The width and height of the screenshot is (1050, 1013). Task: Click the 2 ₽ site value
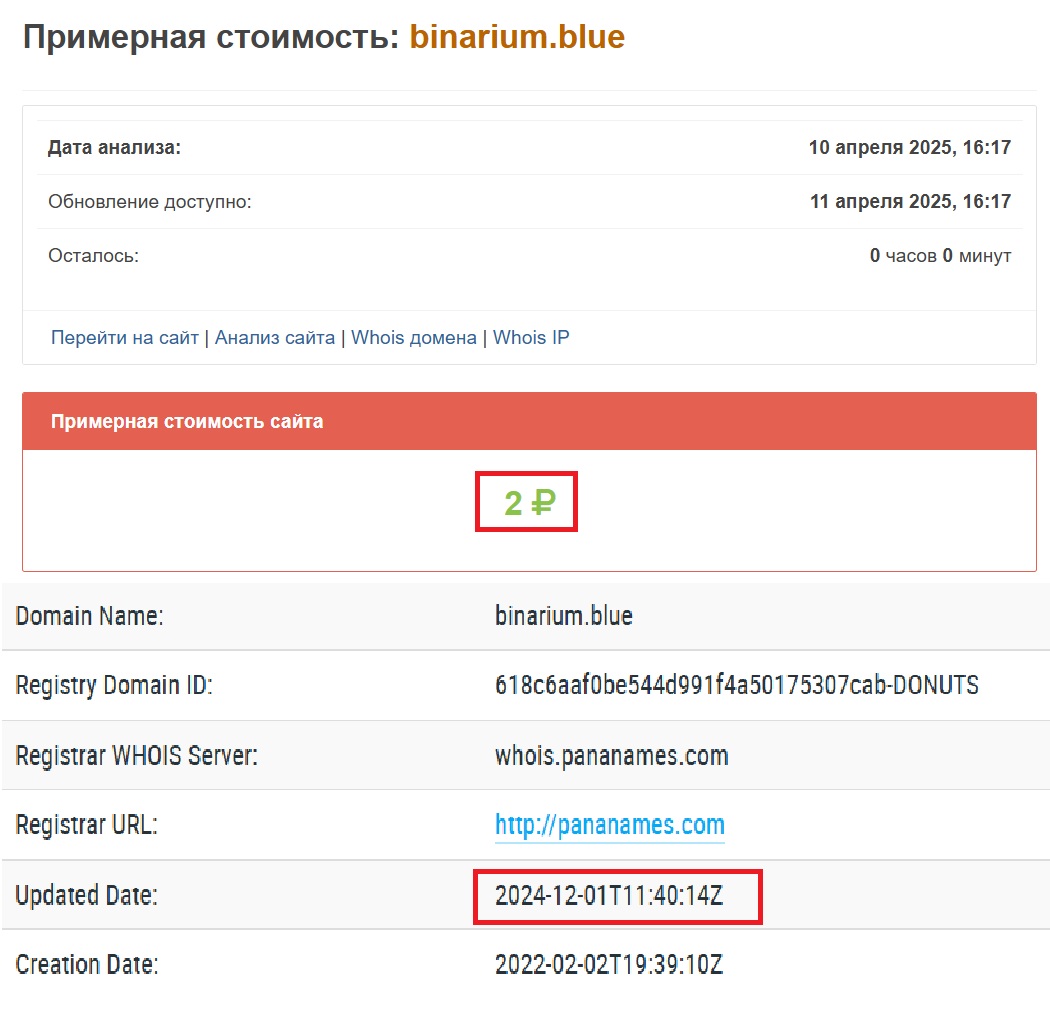(x=528, y=503)
